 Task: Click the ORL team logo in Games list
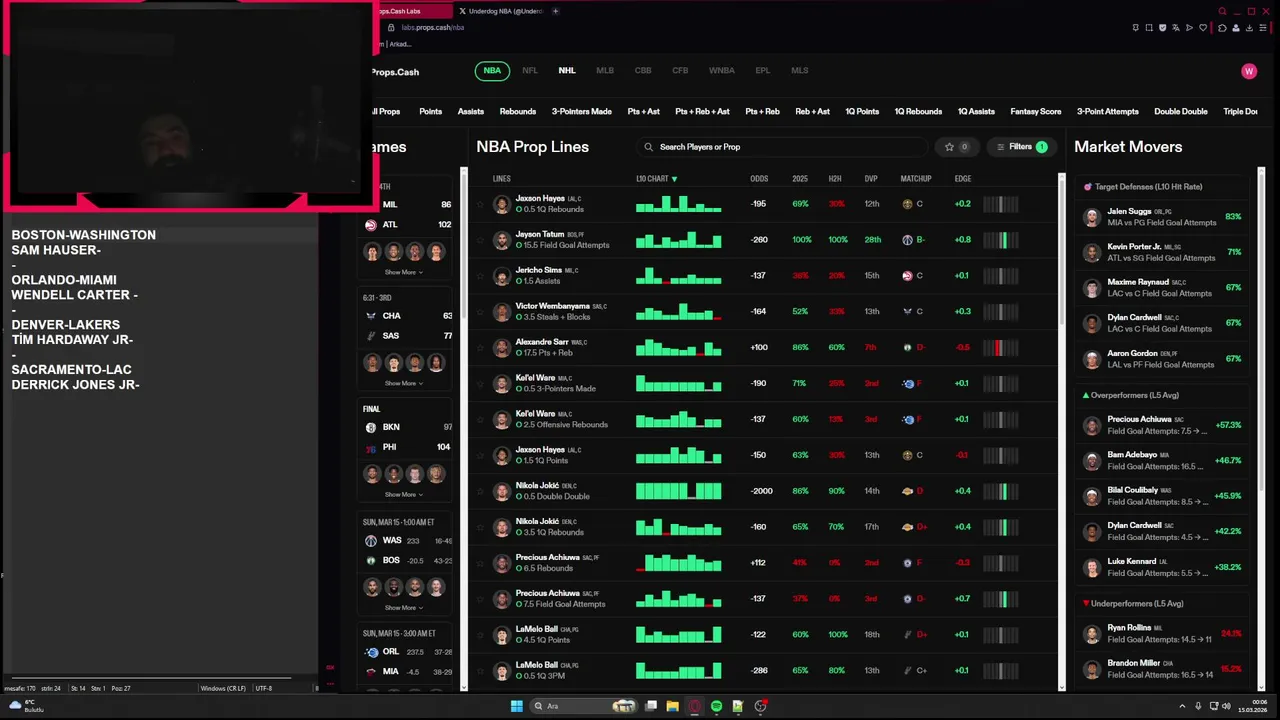point(371,652)
